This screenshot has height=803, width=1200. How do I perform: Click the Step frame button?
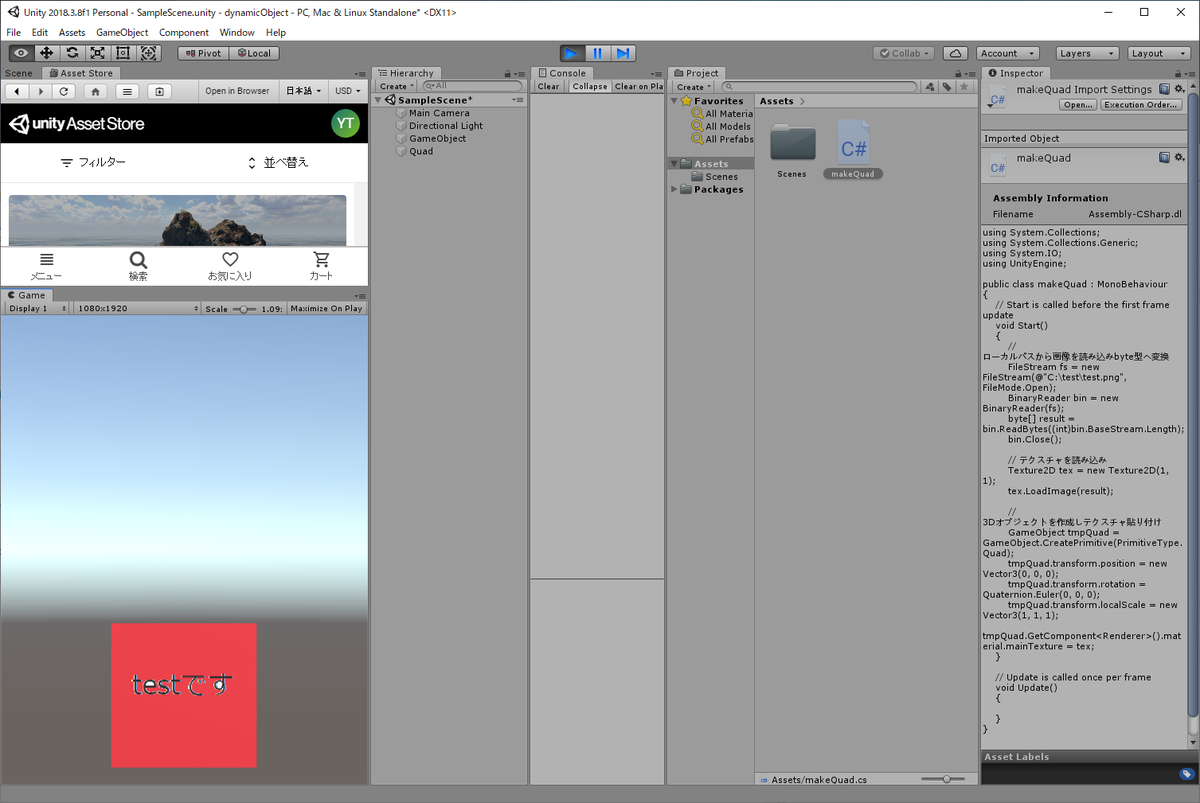click(623, 53)
